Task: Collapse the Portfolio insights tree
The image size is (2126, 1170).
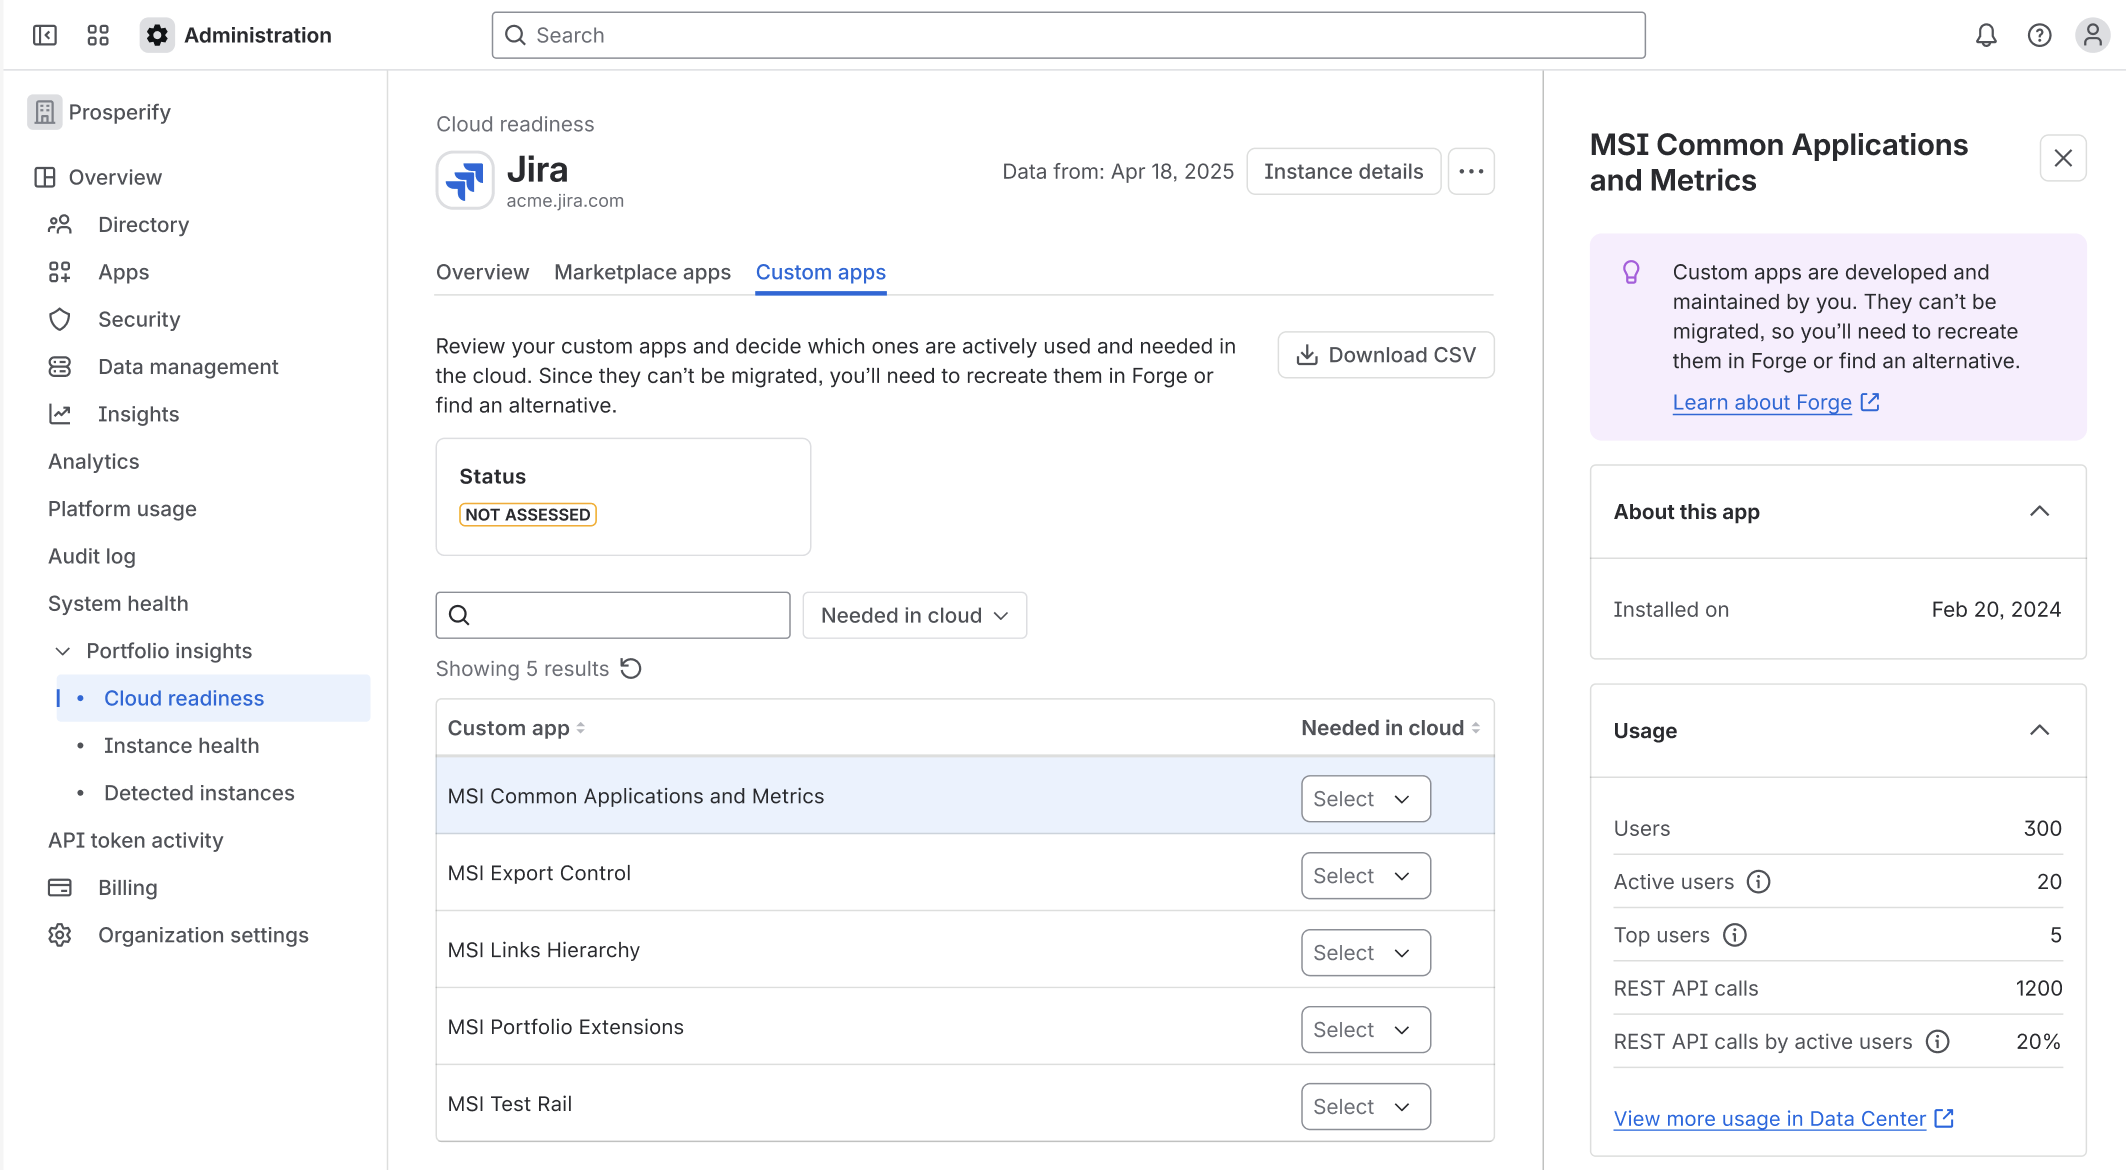Action: click(62, 650)
